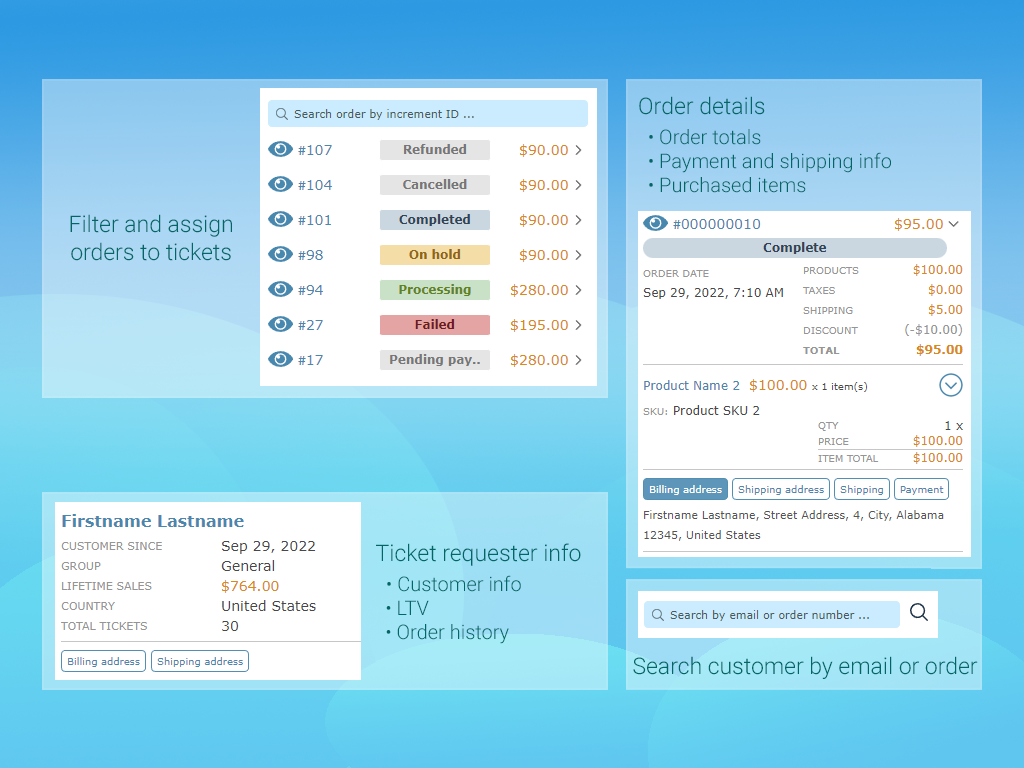Open the customer's Billing address
The width and height of the screenshot is (1024, 768).
point(103,661)
